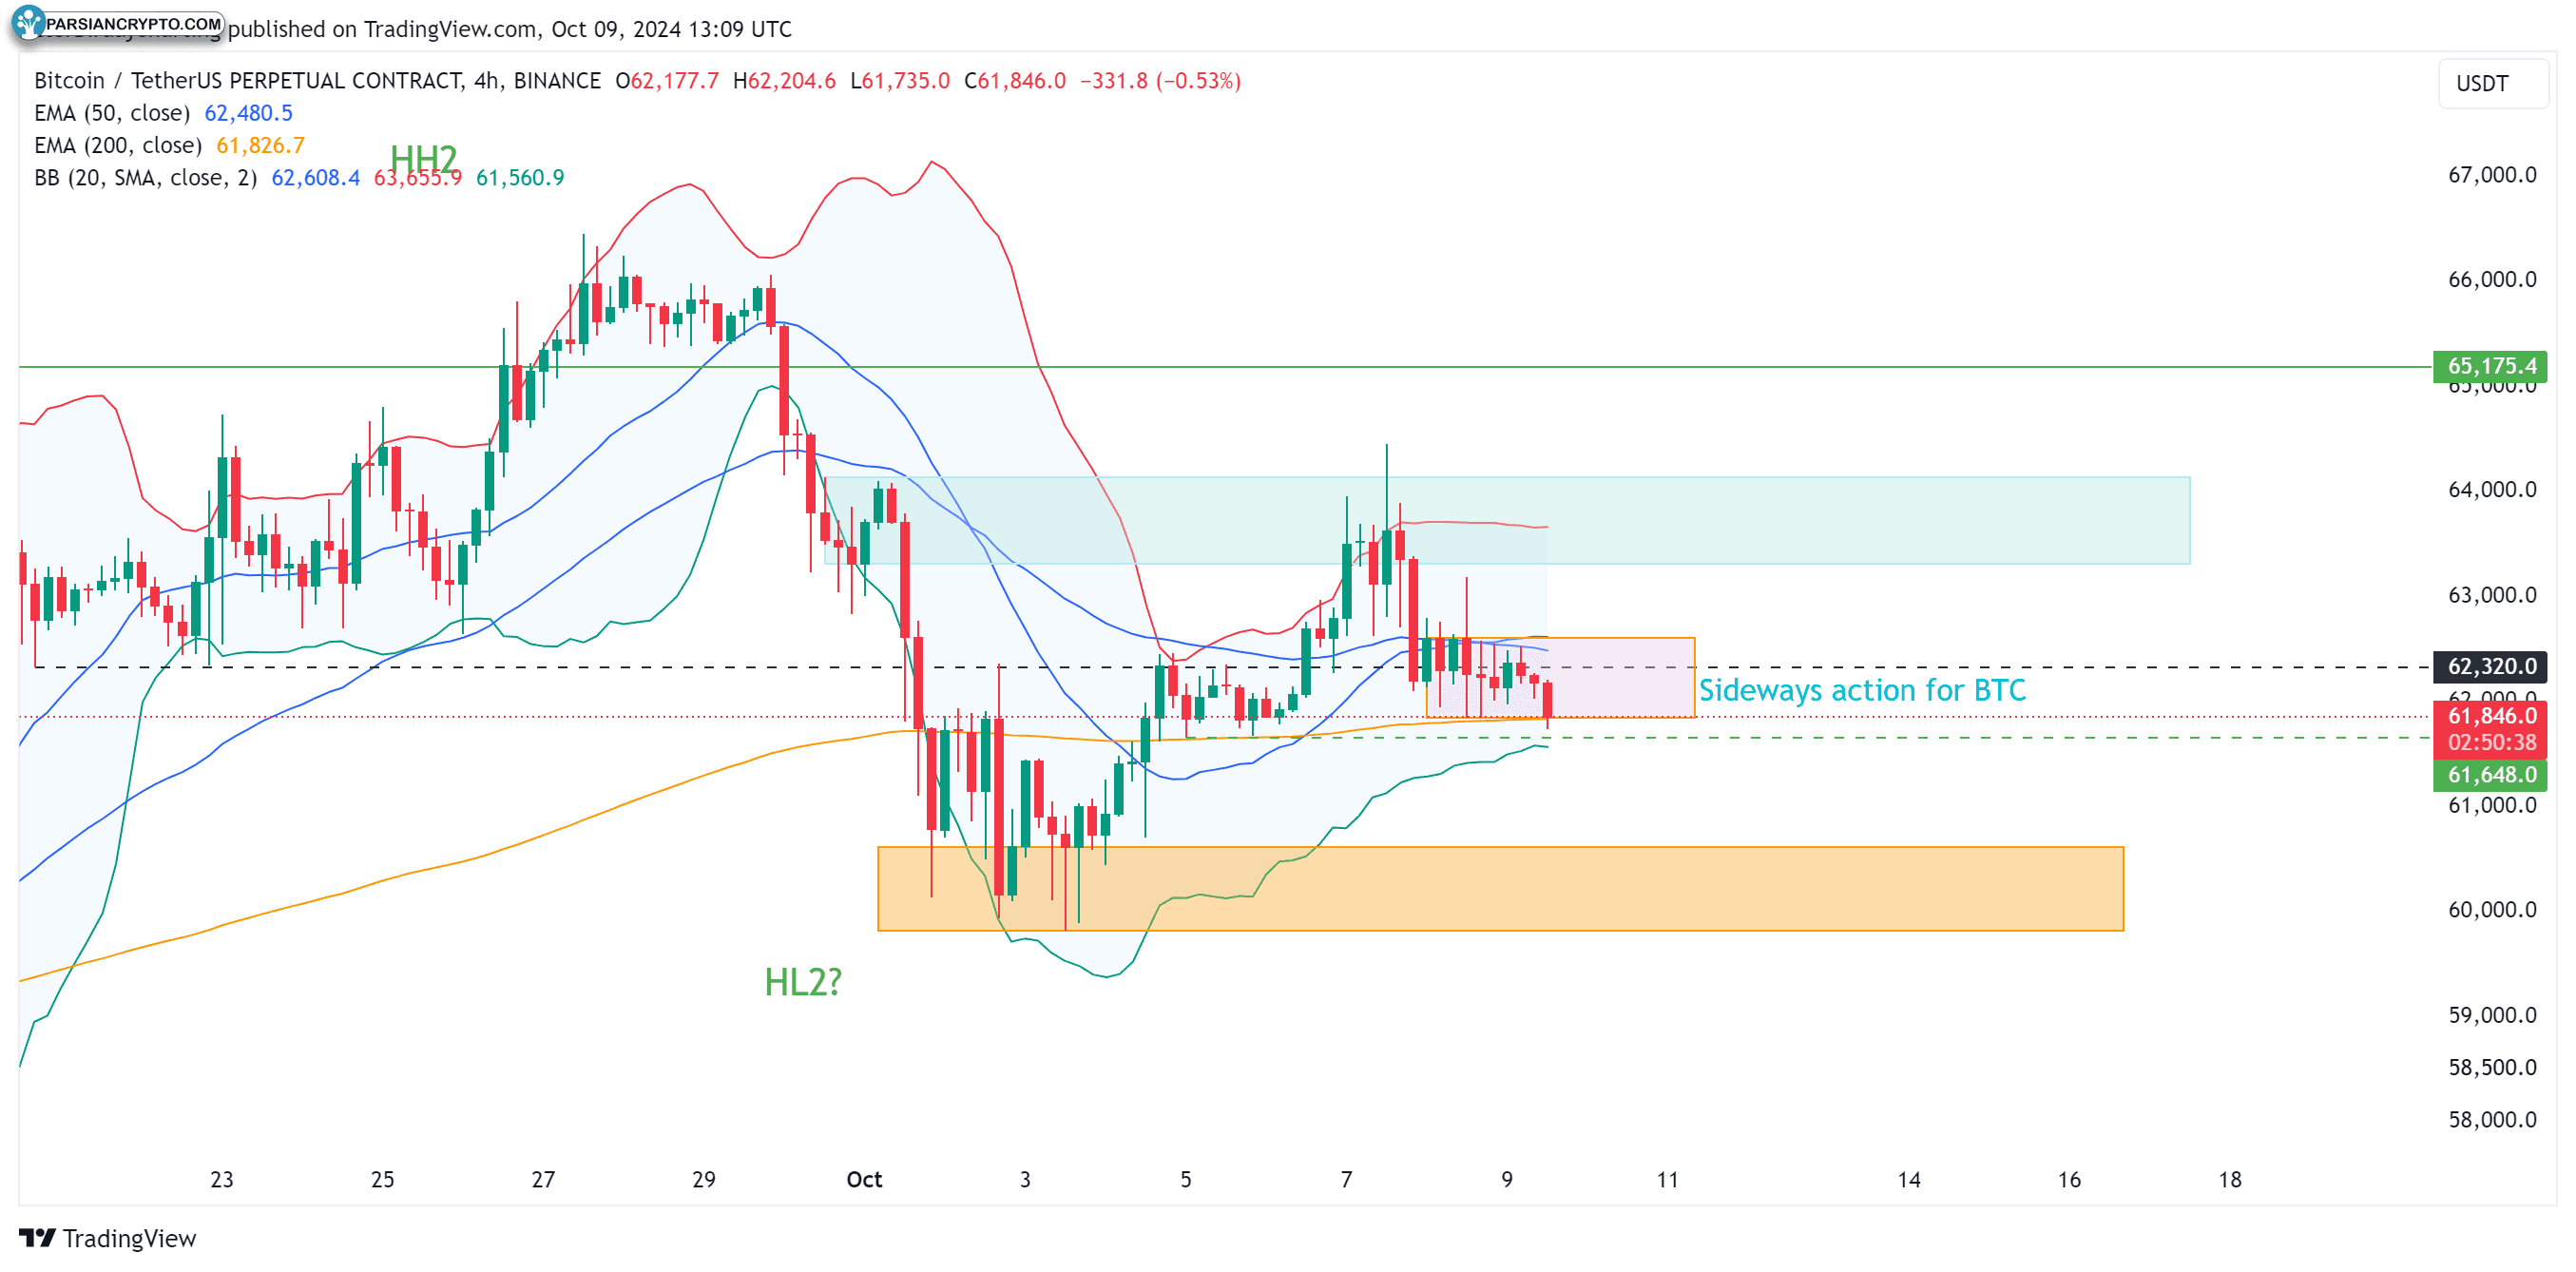The image size is (2576, 1272).
Task: Click the USDT currency button
Action: tap(2491, 83)
